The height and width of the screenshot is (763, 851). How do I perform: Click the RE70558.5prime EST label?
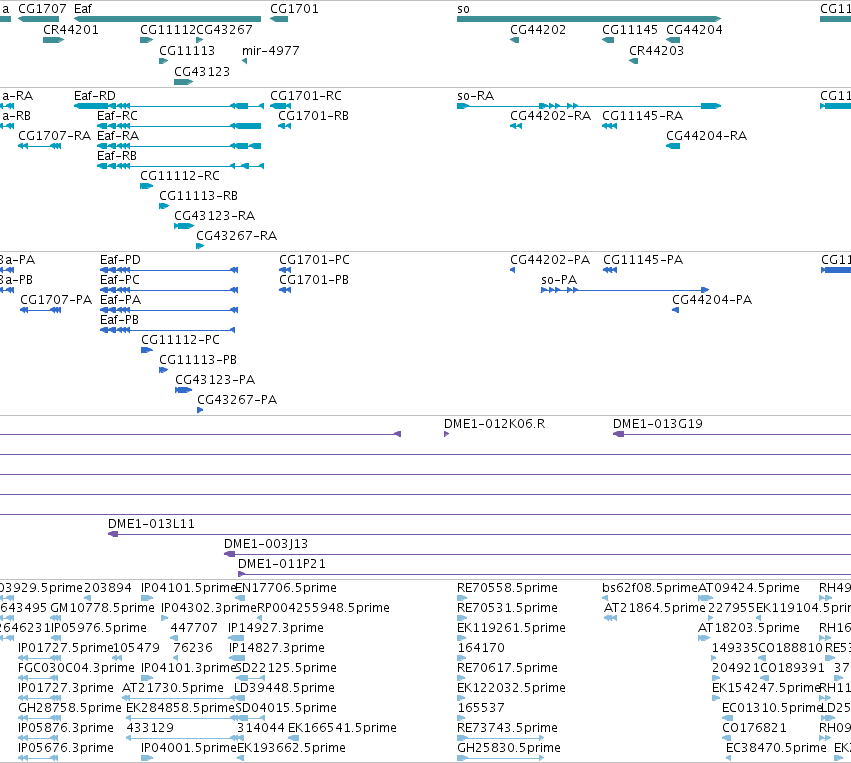[x=507, y=588]
